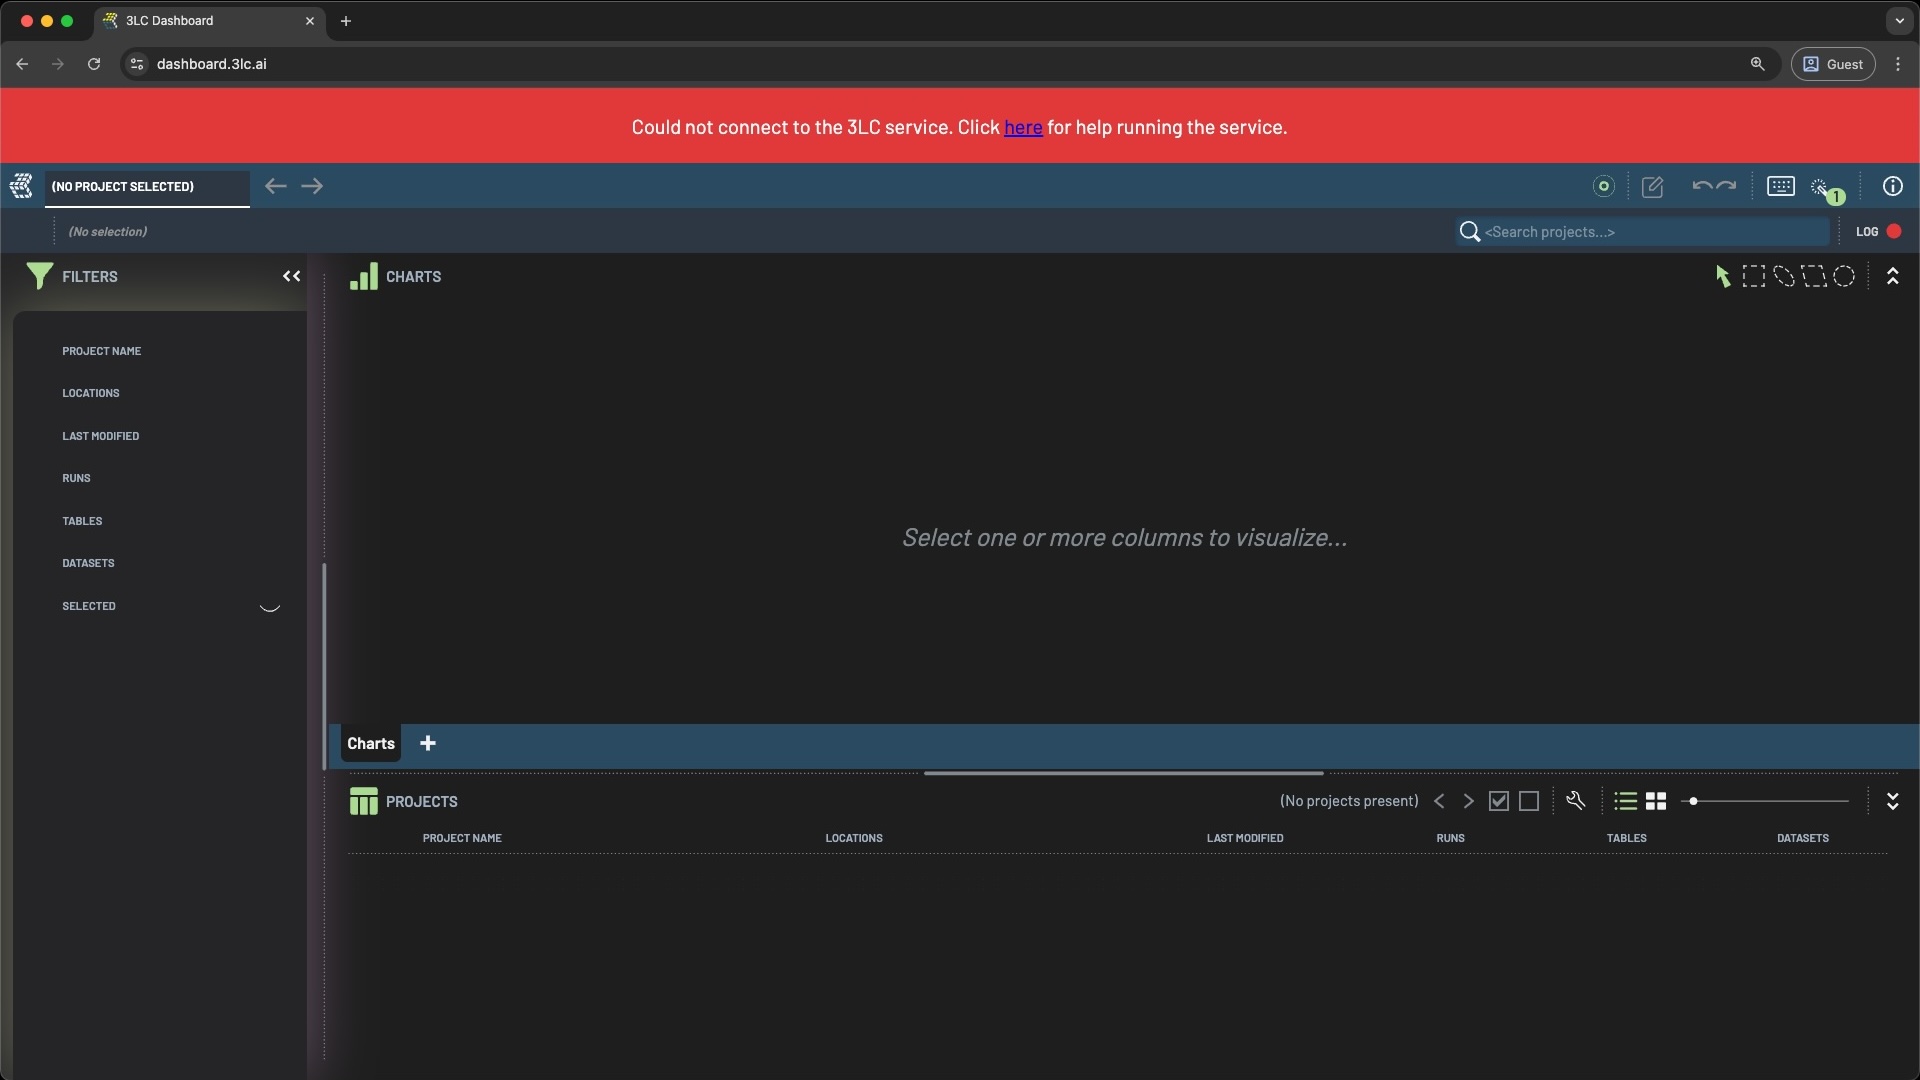Open project settings with the wrench icon
Image resolution: width=1920 pixels, height=1080 pixels.
[1576, 801]
